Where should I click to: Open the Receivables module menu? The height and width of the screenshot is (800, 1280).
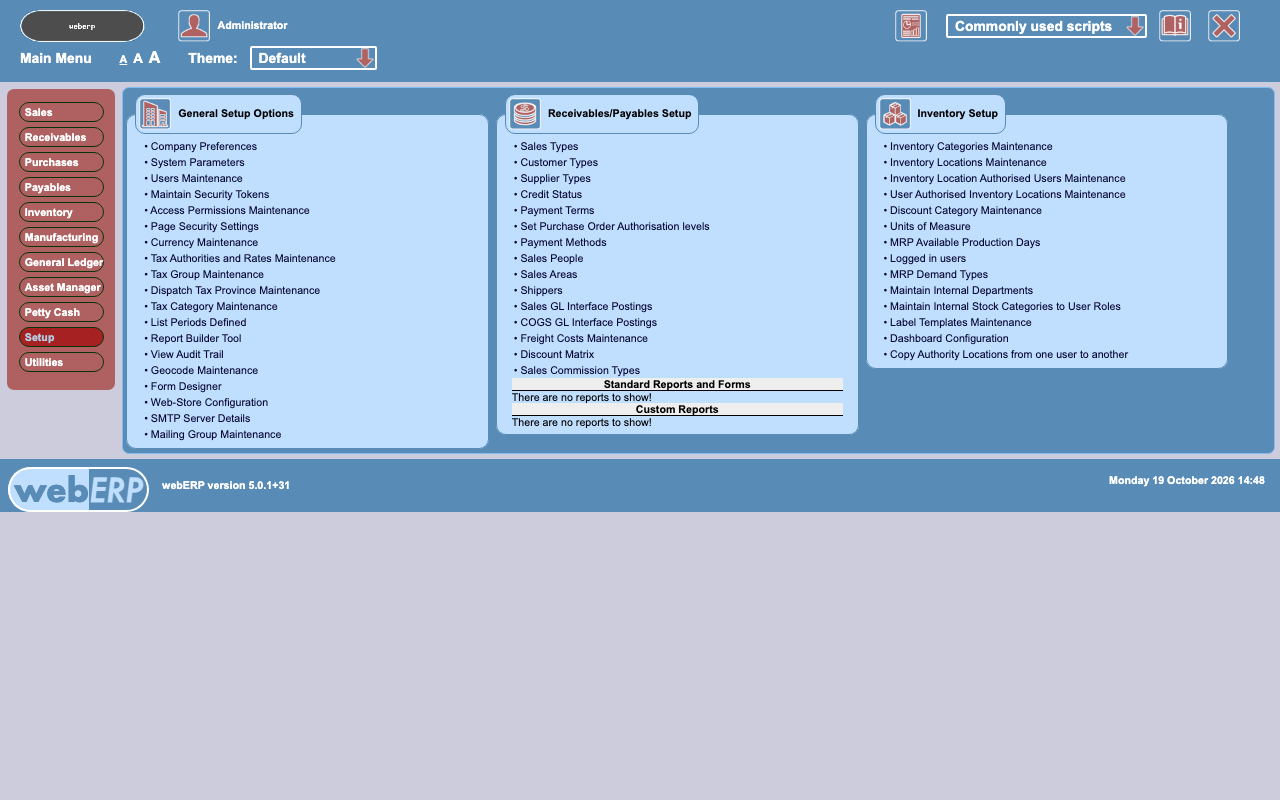click(61, 137)
